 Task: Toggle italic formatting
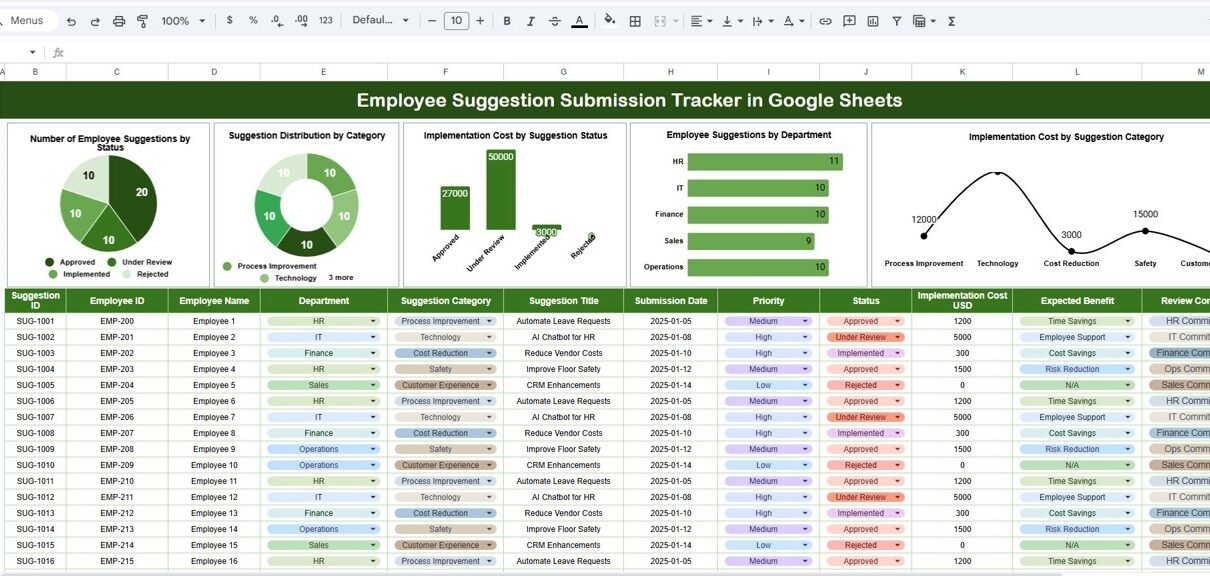531,21
